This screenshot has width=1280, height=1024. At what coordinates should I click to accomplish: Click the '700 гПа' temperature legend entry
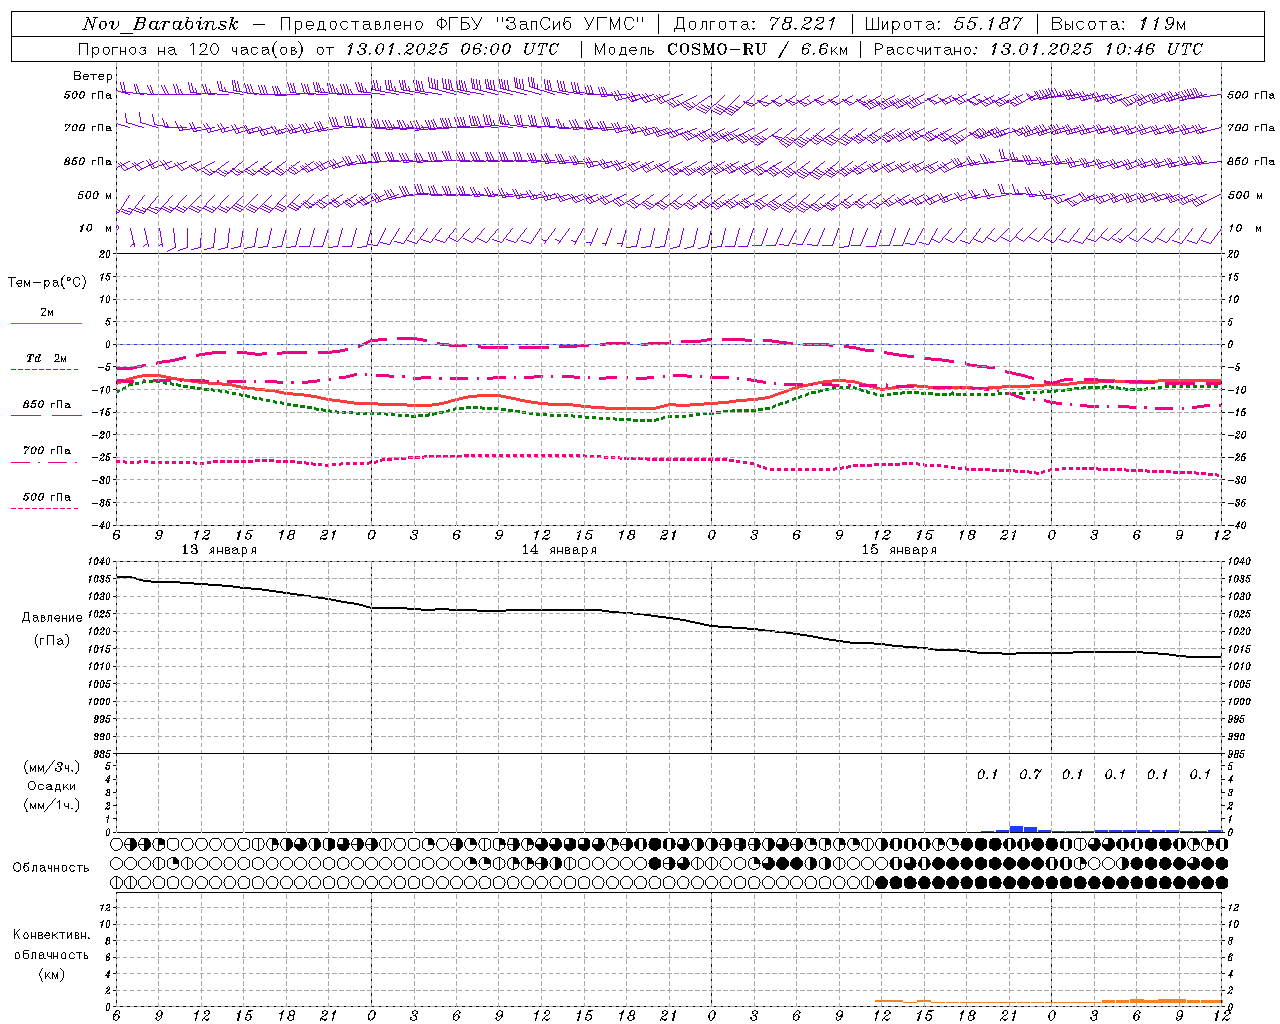pos(47,451)
